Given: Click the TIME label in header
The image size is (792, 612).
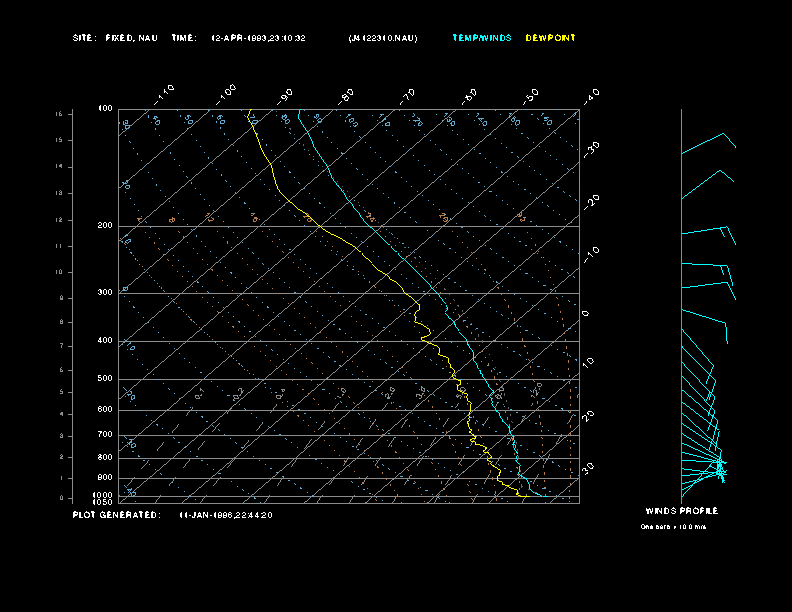Looking at the screenshot, I should pos(184,38).
